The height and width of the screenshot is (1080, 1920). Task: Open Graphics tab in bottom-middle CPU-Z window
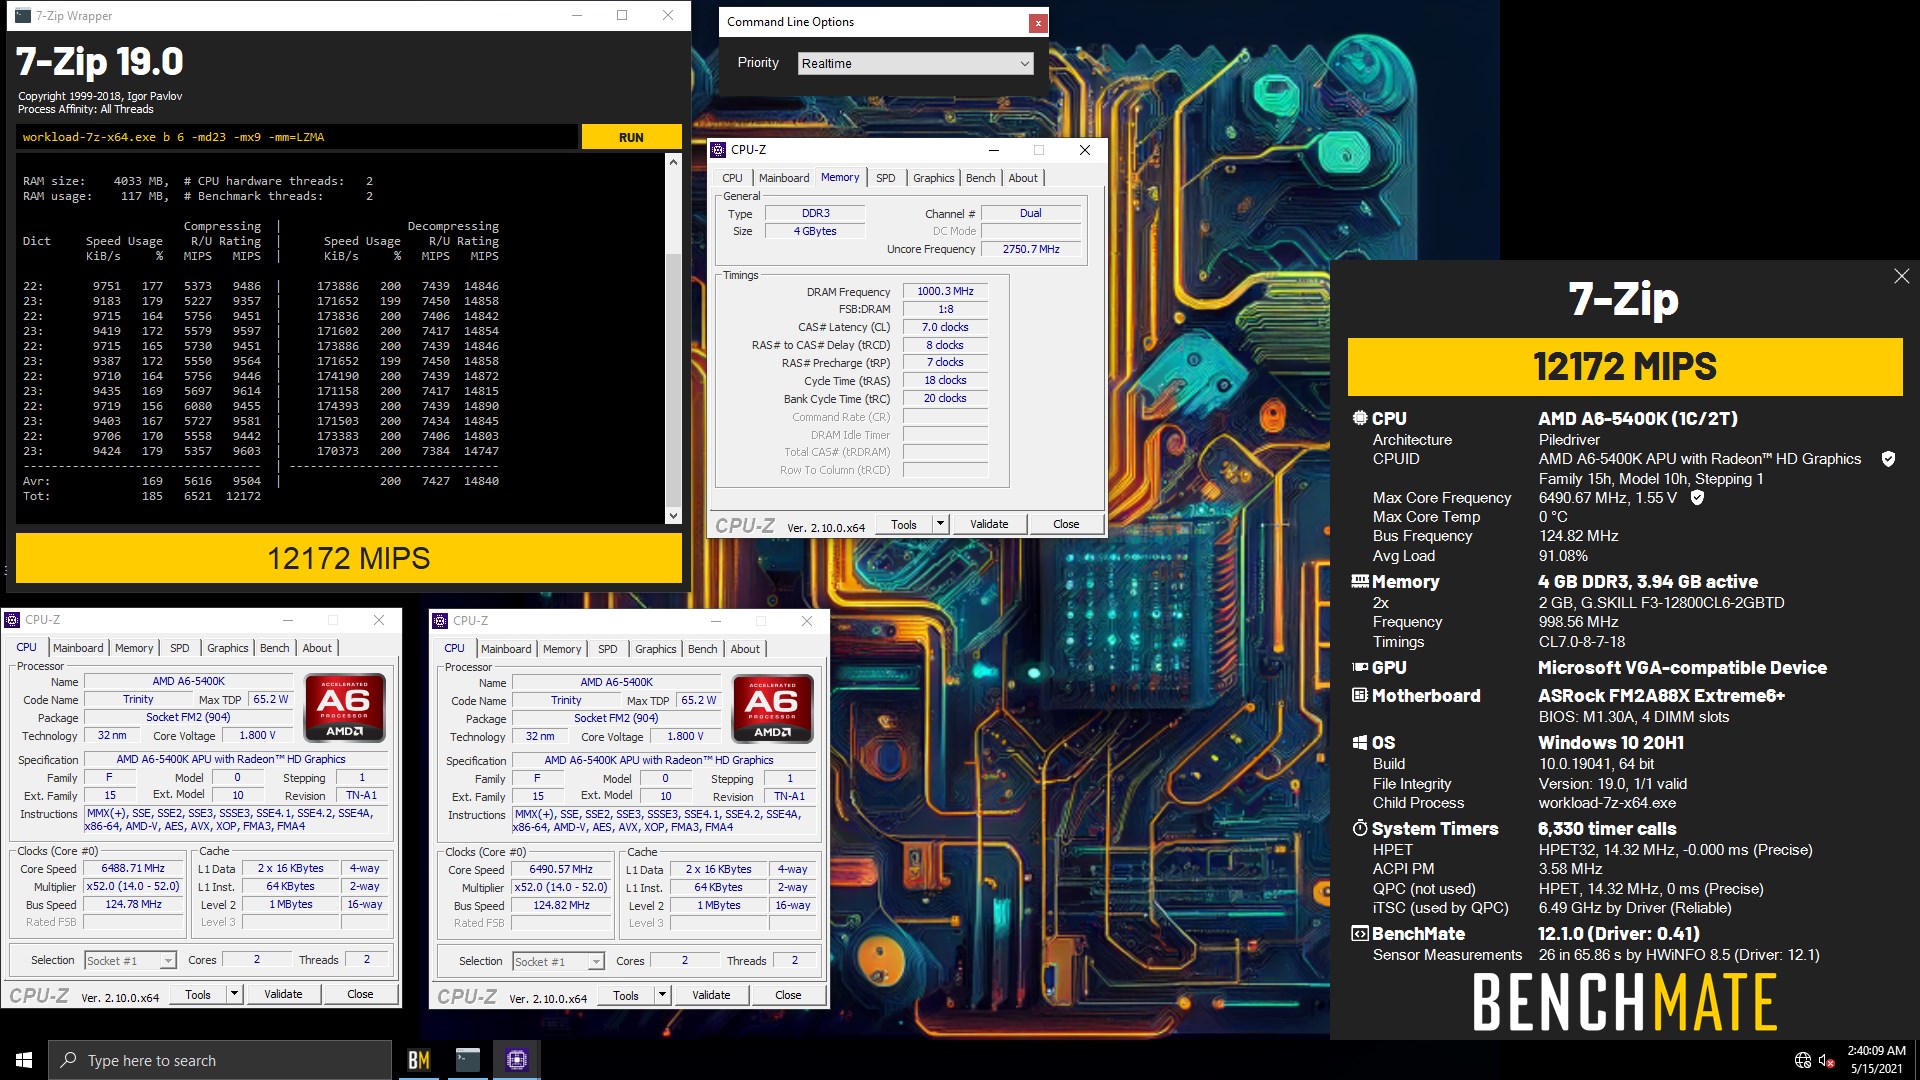pos(656,649)
